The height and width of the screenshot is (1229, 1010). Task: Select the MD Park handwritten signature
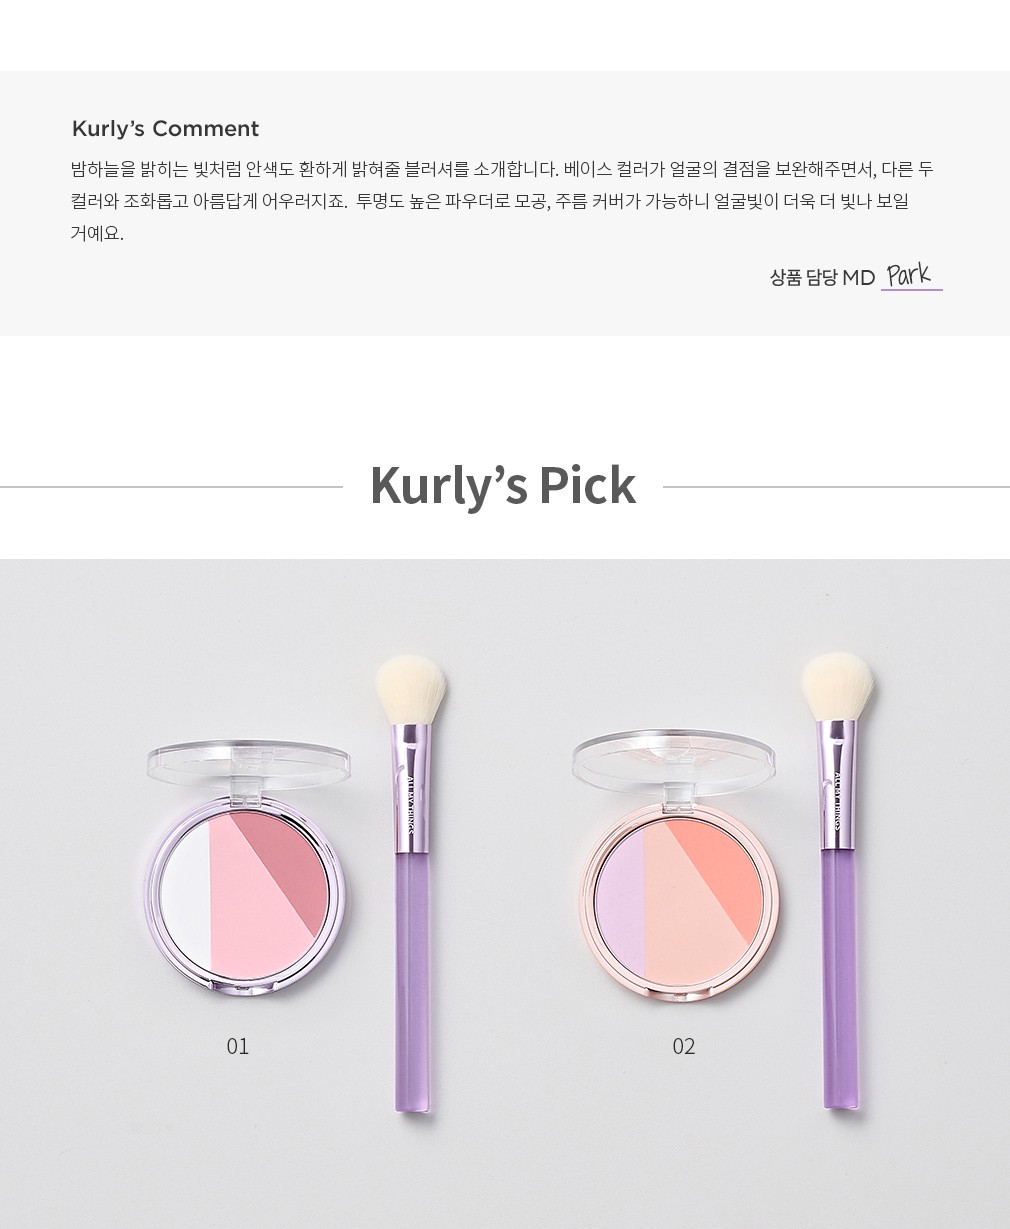[911, 274]
